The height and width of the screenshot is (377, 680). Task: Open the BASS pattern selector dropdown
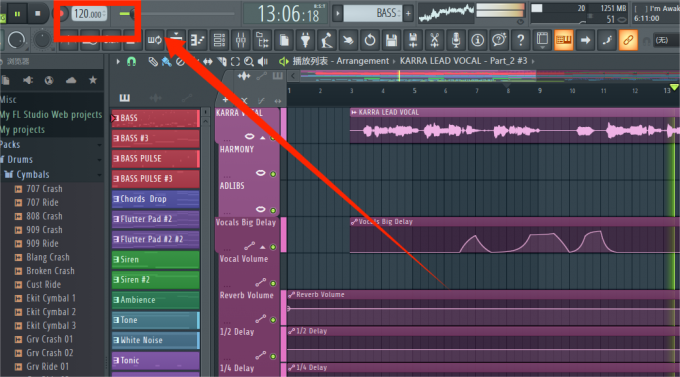pyautogui.click(x=373, y=13)
